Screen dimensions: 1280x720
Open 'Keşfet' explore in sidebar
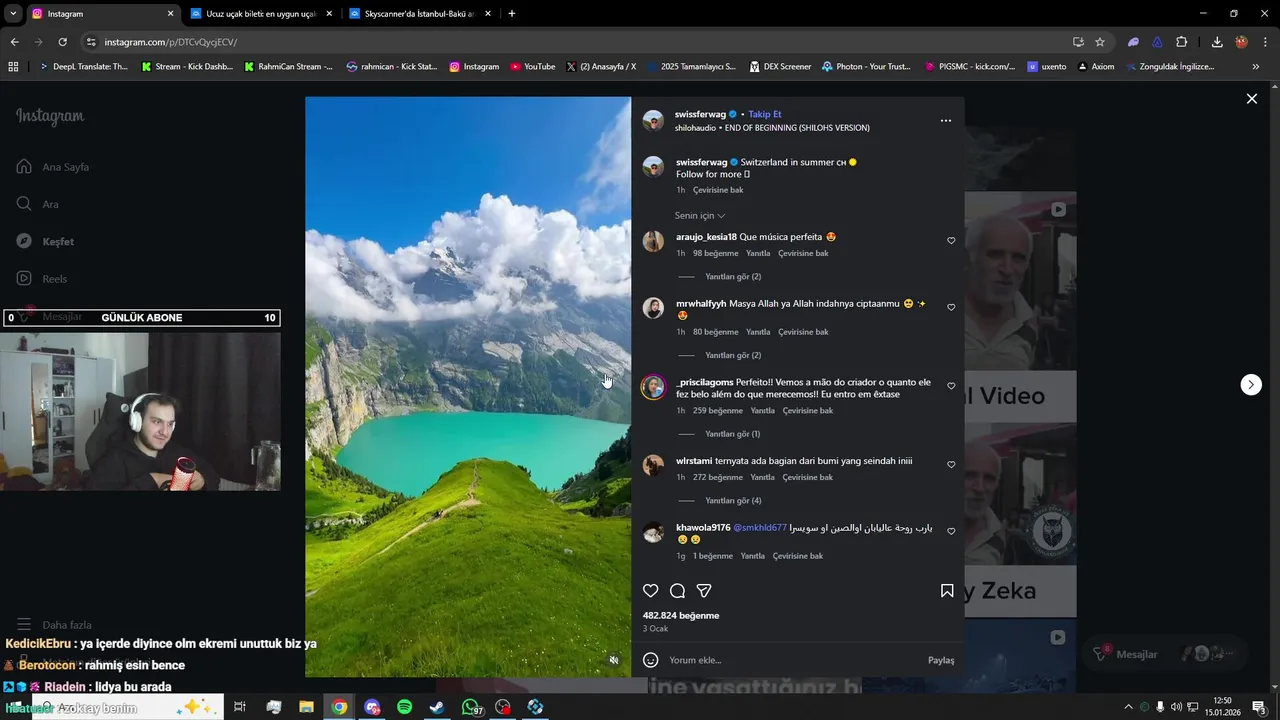[x=44, y=242]
